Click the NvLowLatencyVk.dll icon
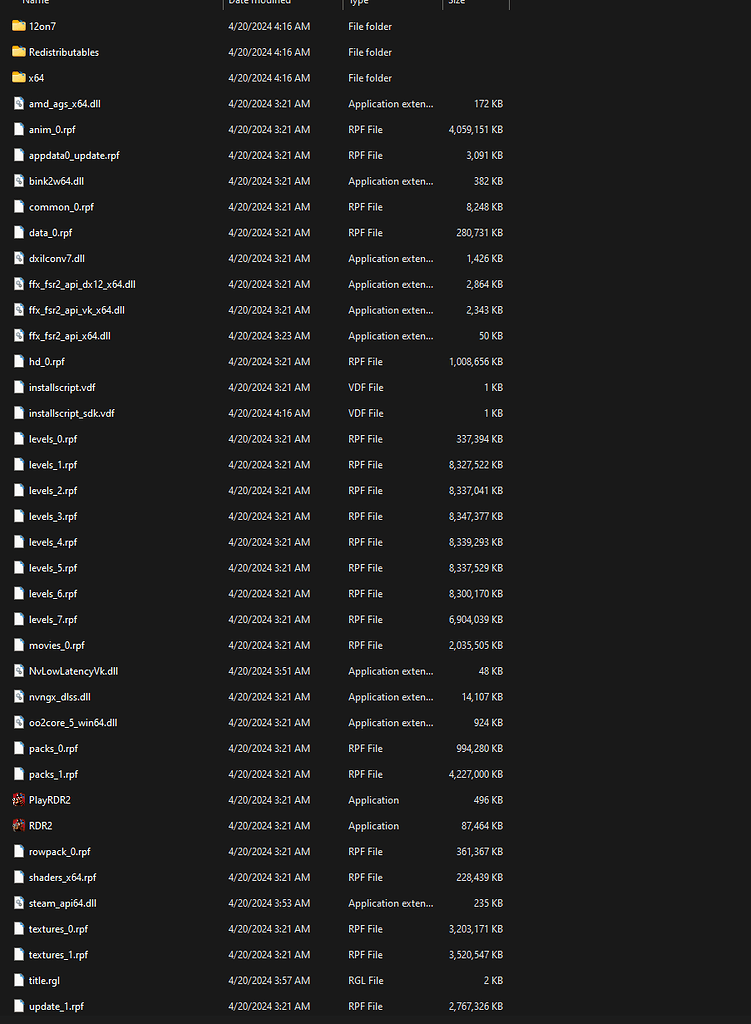751x1024 pixels. click(x=18, y=670)
